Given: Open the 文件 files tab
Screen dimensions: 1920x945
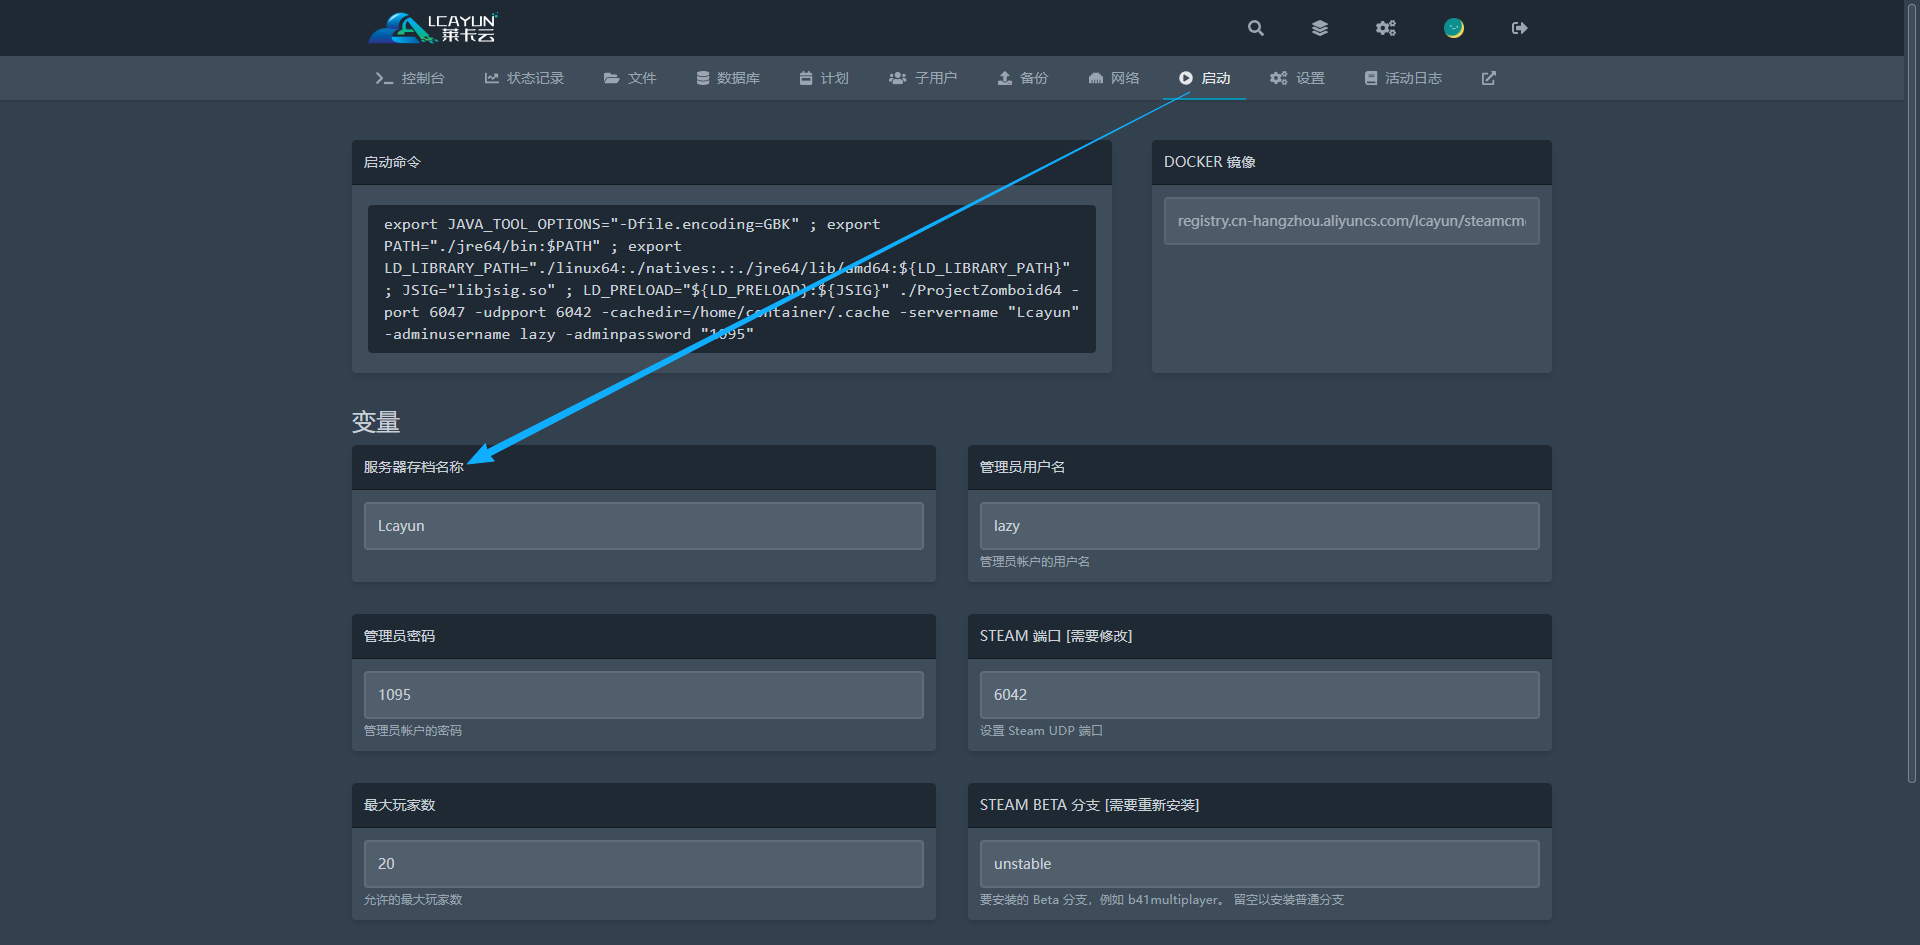Looking at the screenshot, I should (x=630, y=78).
